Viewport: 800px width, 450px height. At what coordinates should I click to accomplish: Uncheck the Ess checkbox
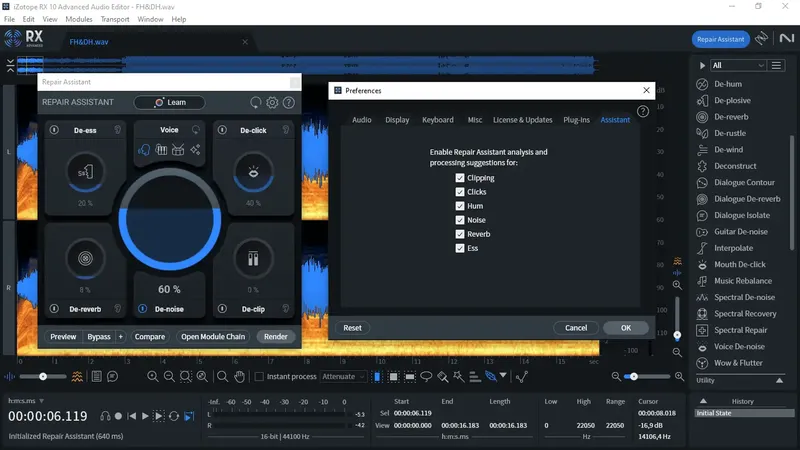[460, 248]
